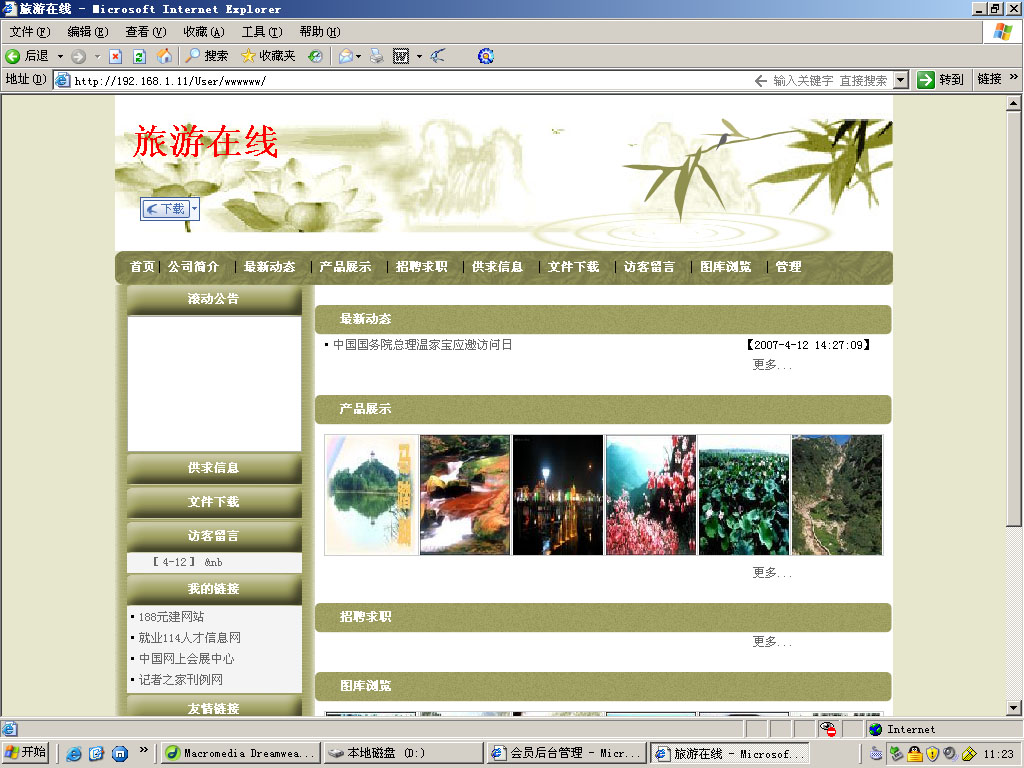
Task: Open the History icon in toolbar
Action: tap(315, 56)
